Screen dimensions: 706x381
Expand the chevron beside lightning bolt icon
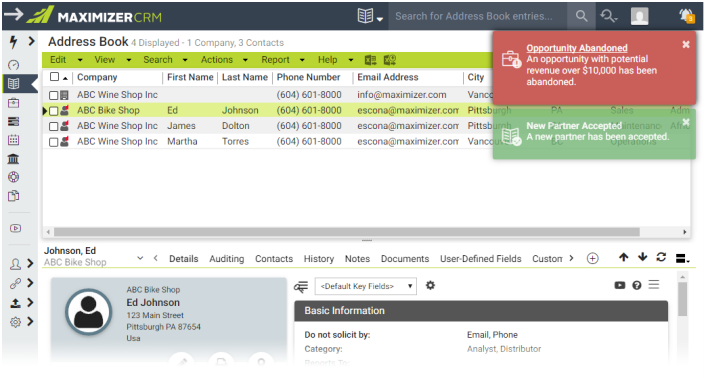(31, 41)
